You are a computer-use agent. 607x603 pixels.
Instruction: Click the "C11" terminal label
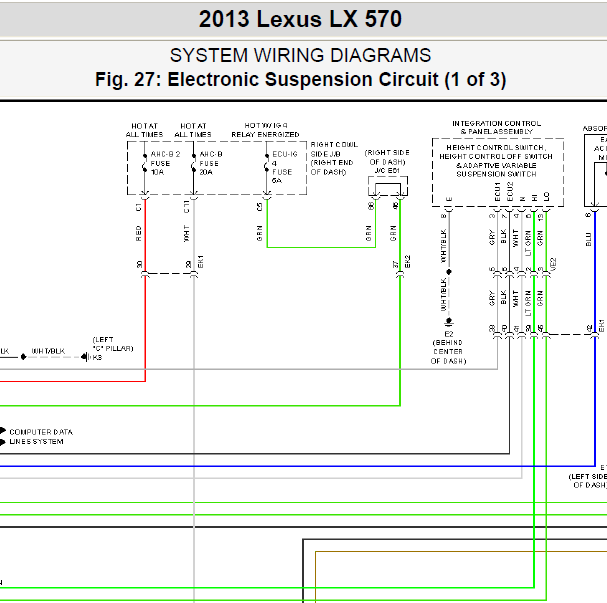(186, 207)
